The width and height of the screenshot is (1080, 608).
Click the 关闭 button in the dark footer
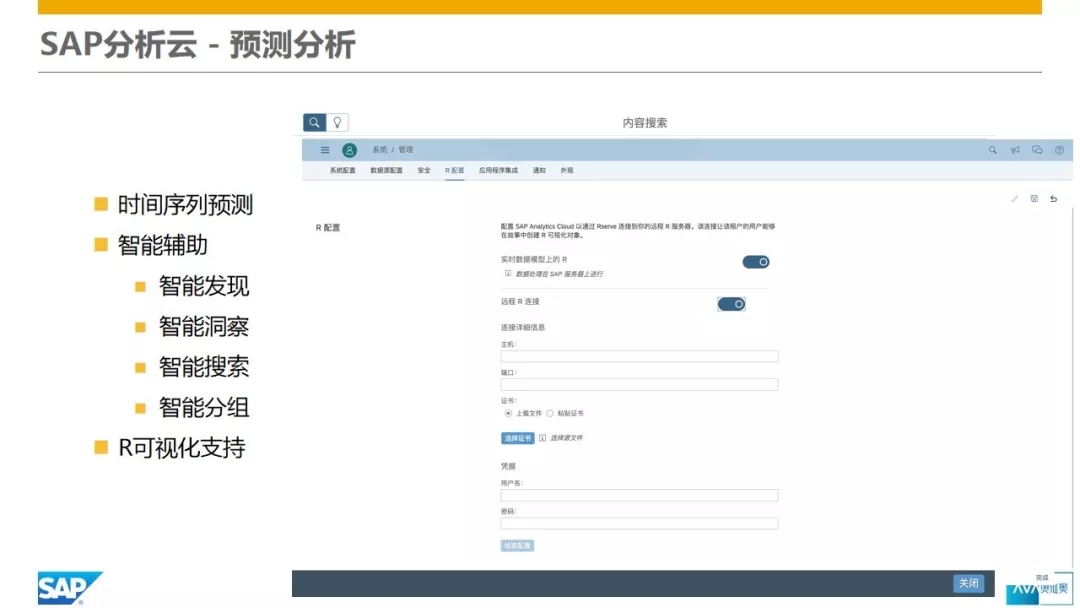(x=968, y=583)
